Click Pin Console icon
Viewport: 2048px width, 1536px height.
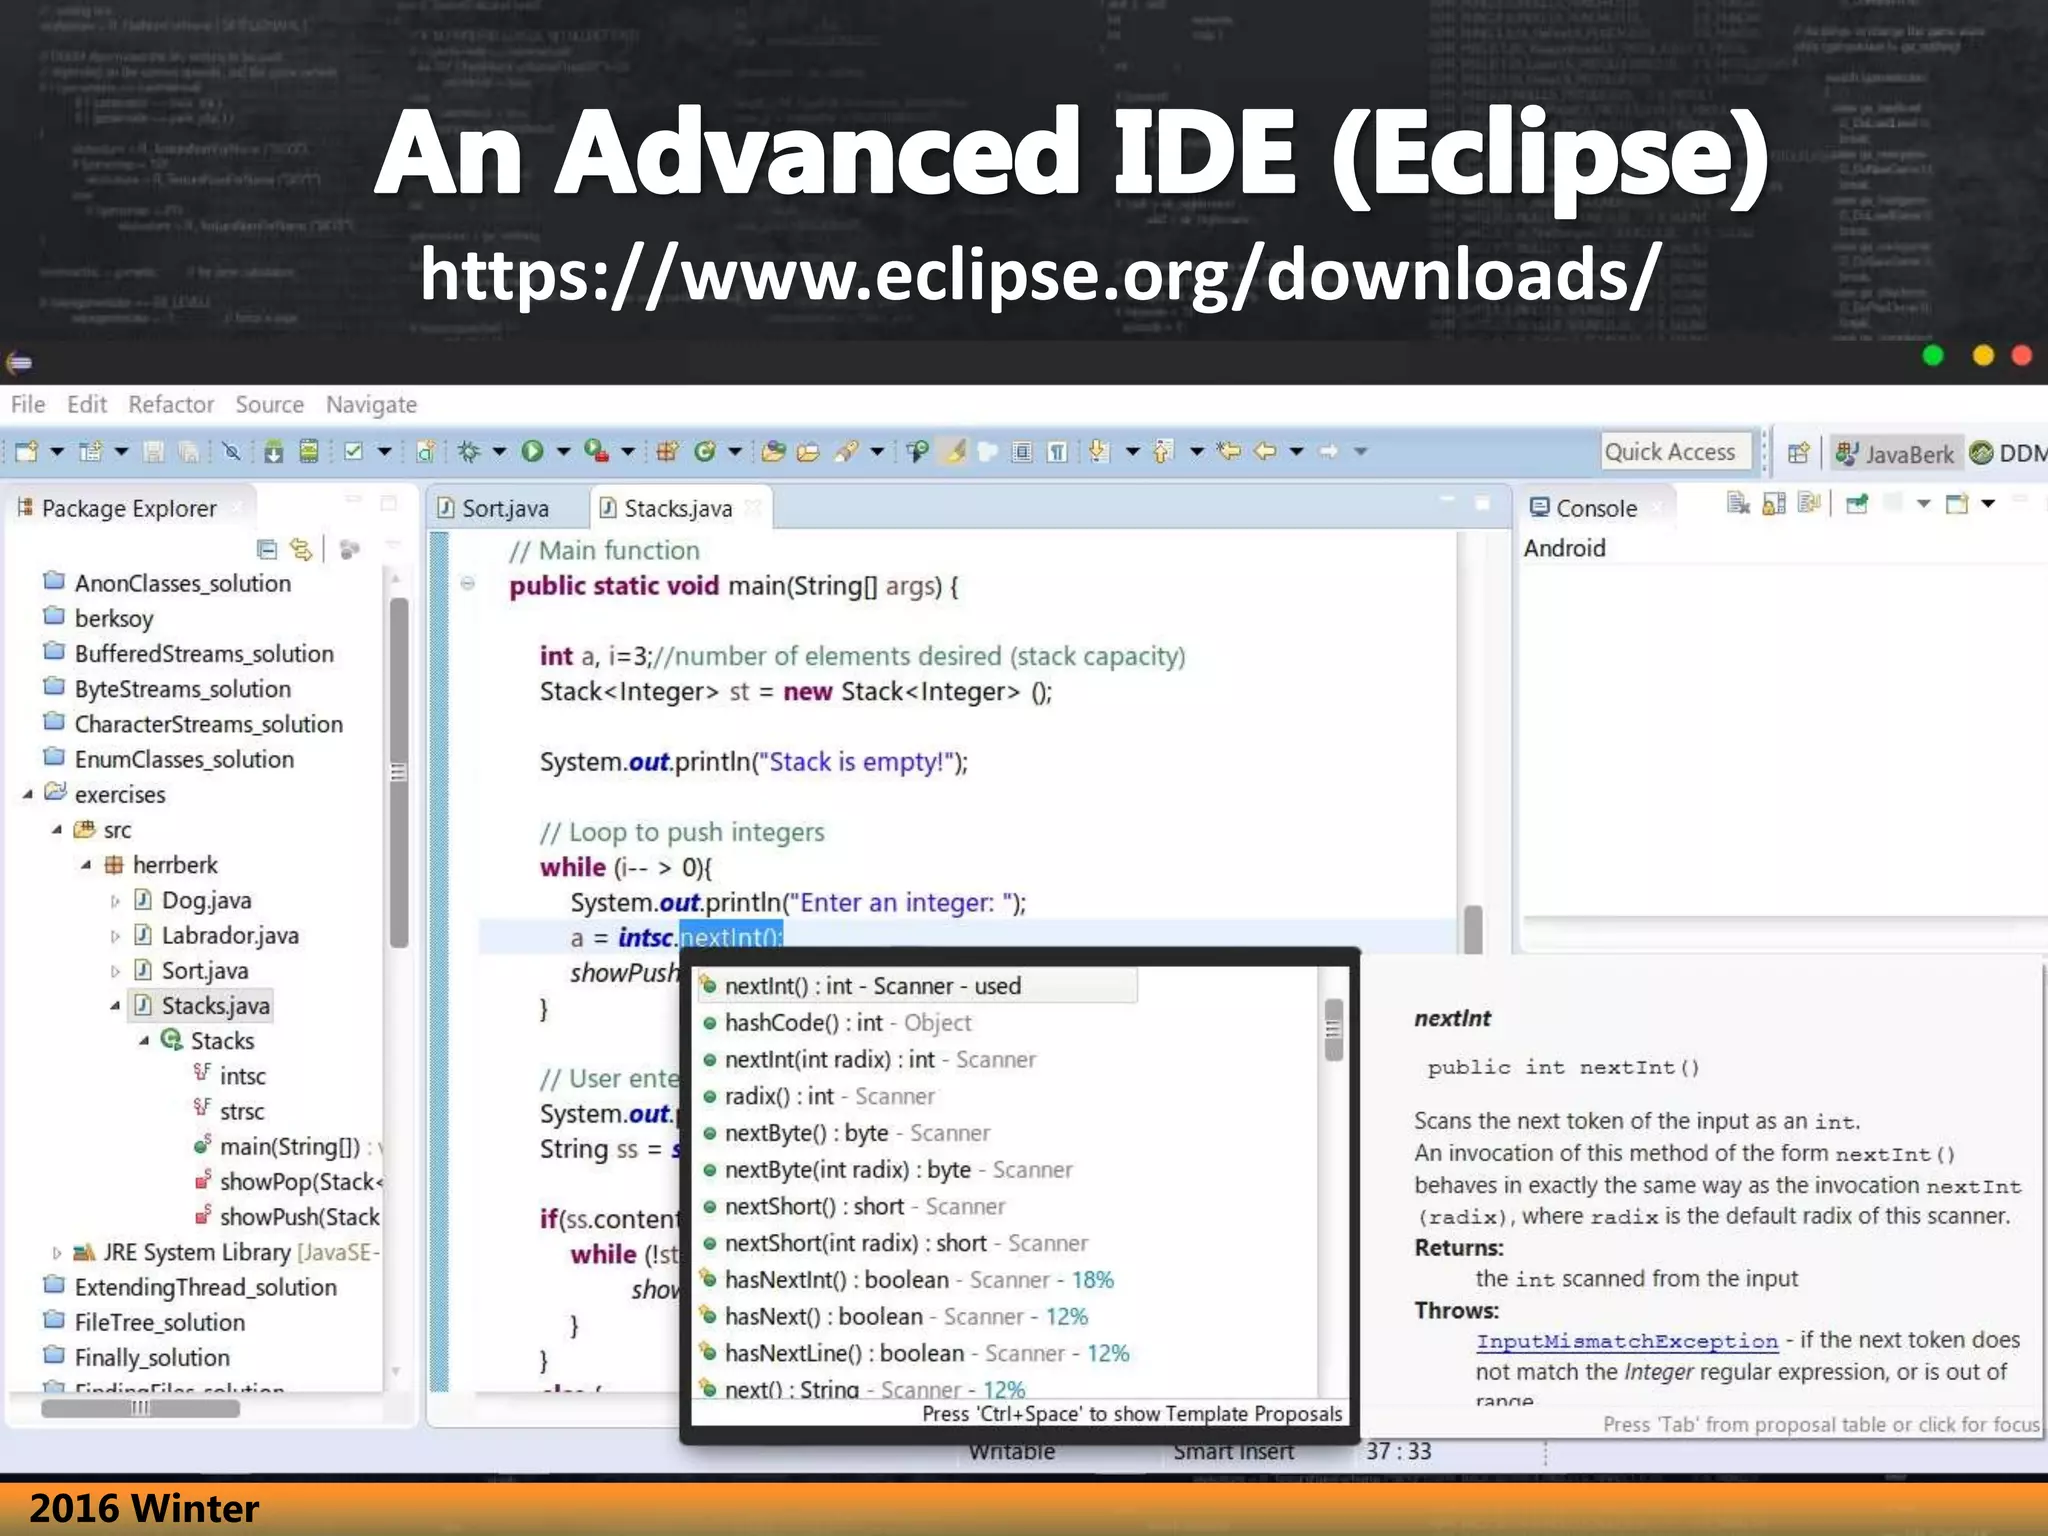pos(1858,504)
